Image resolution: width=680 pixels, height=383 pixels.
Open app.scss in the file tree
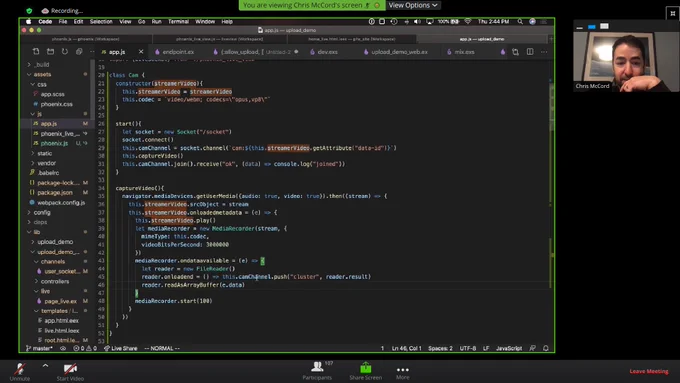(x=52, y=94)
